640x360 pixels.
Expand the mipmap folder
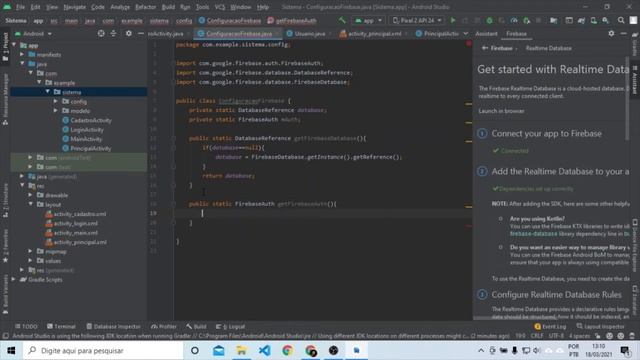[31, 251]
